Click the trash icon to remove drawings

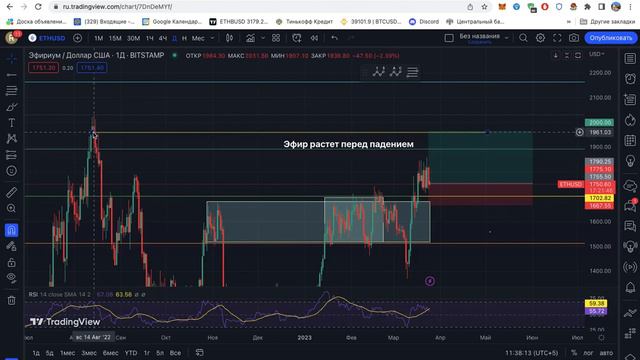click(x=11, y=301)
